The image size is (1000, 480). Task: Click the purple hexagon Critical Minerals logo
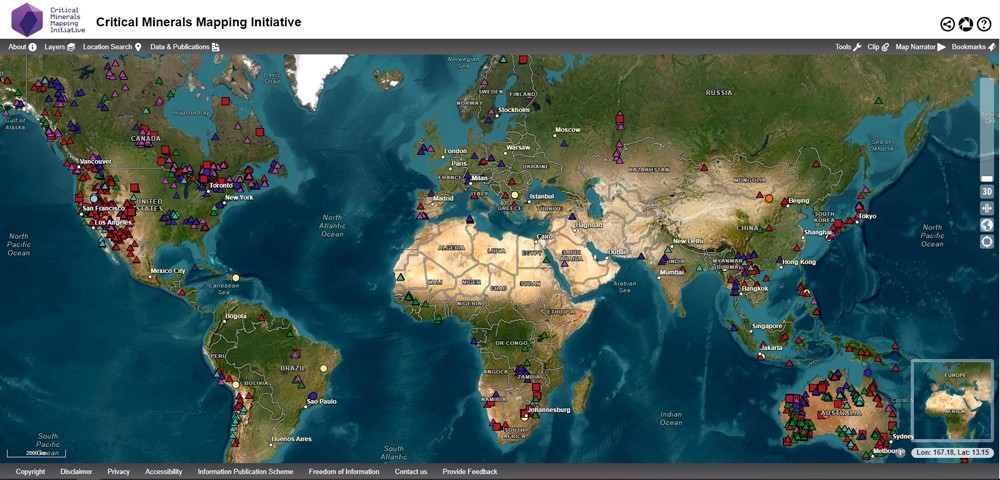coord(27,20)
